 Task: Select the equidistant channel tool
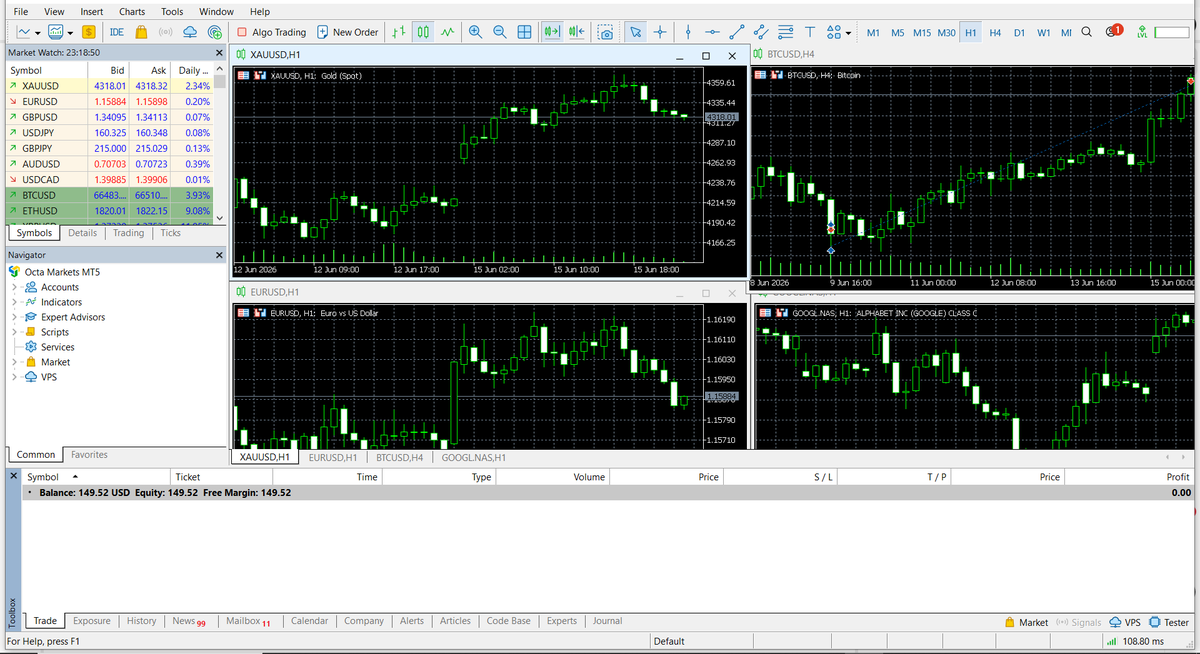761,32
